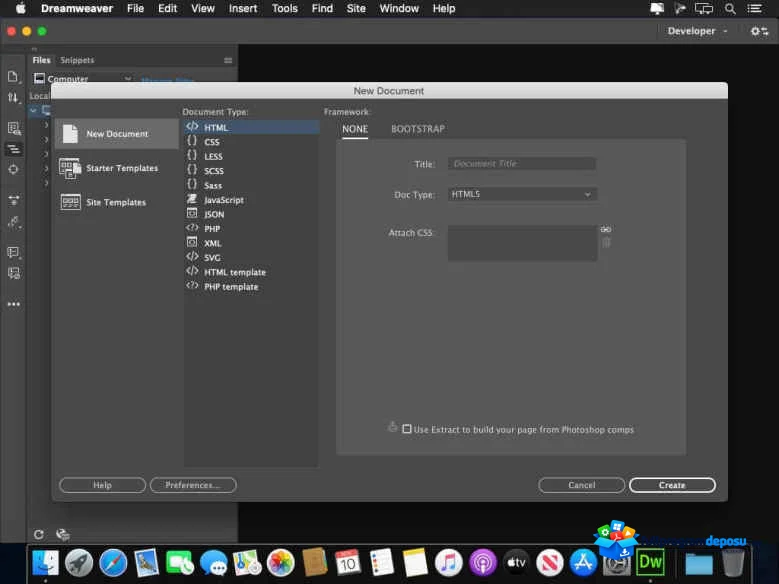Viewport: 779px width, 584px height.
Task: Click the Remove Comment toolbar icon
Action: click(14, 273)
